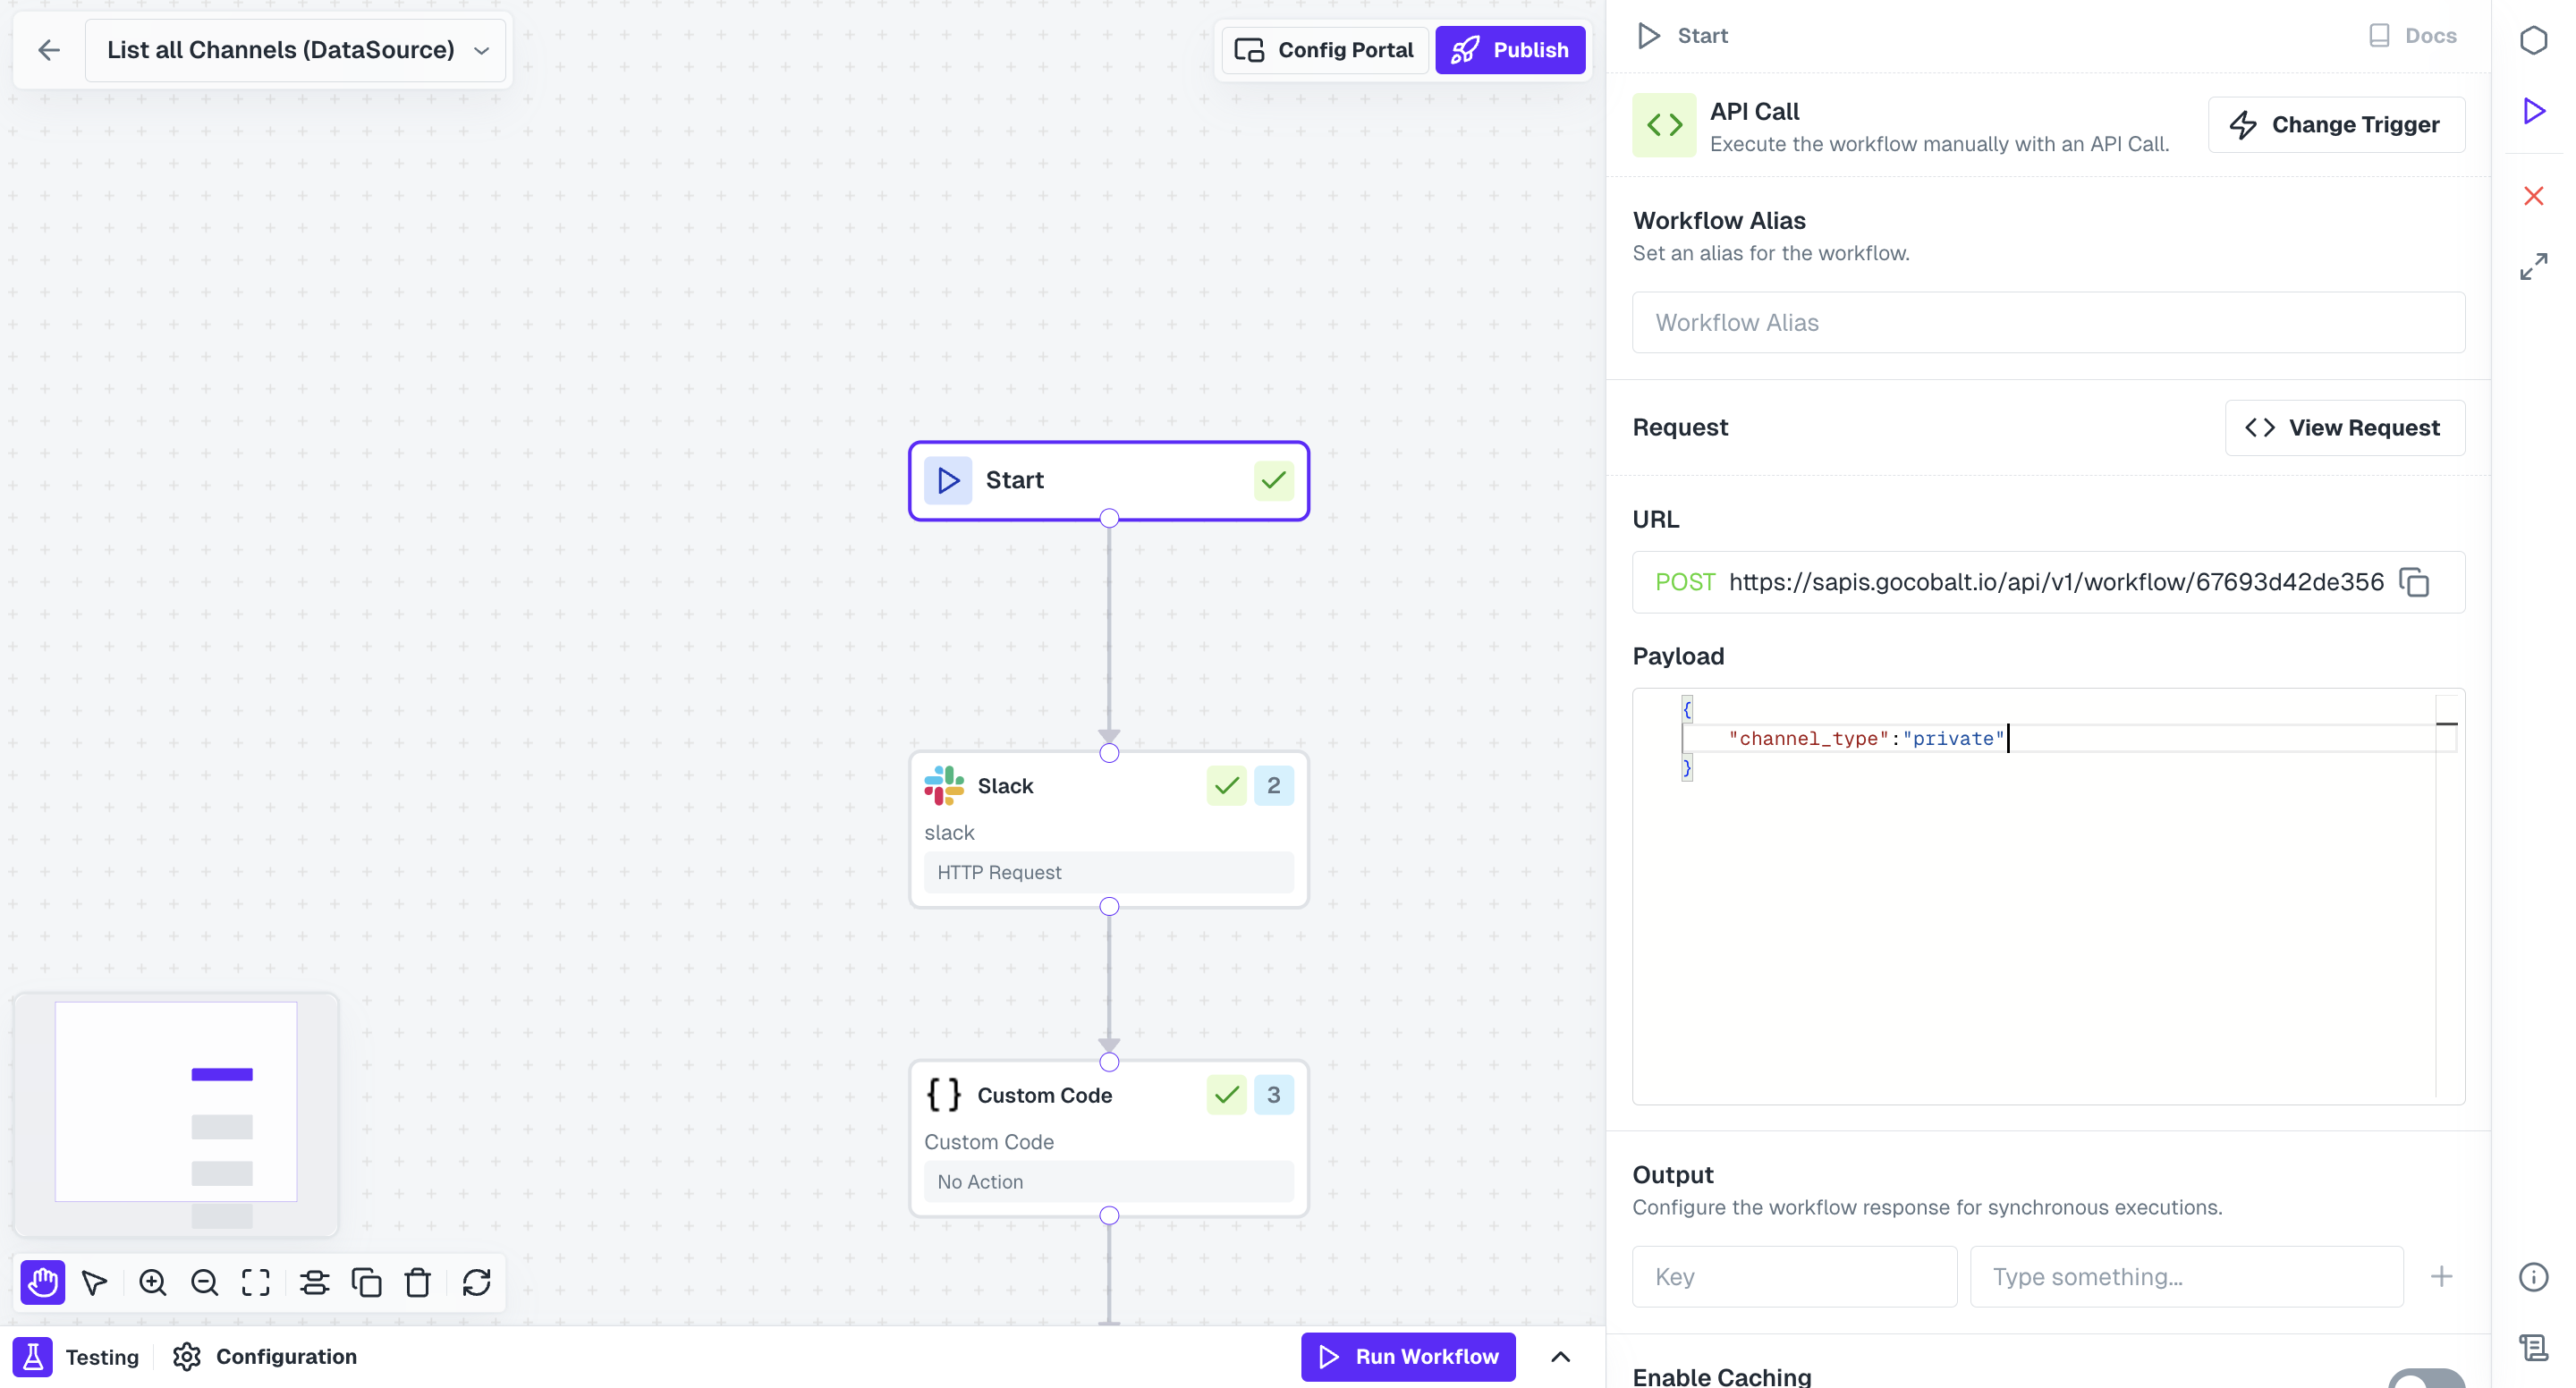The image size is (2576, 1388).
Task: Delete the selected node
Action: 418,1282
